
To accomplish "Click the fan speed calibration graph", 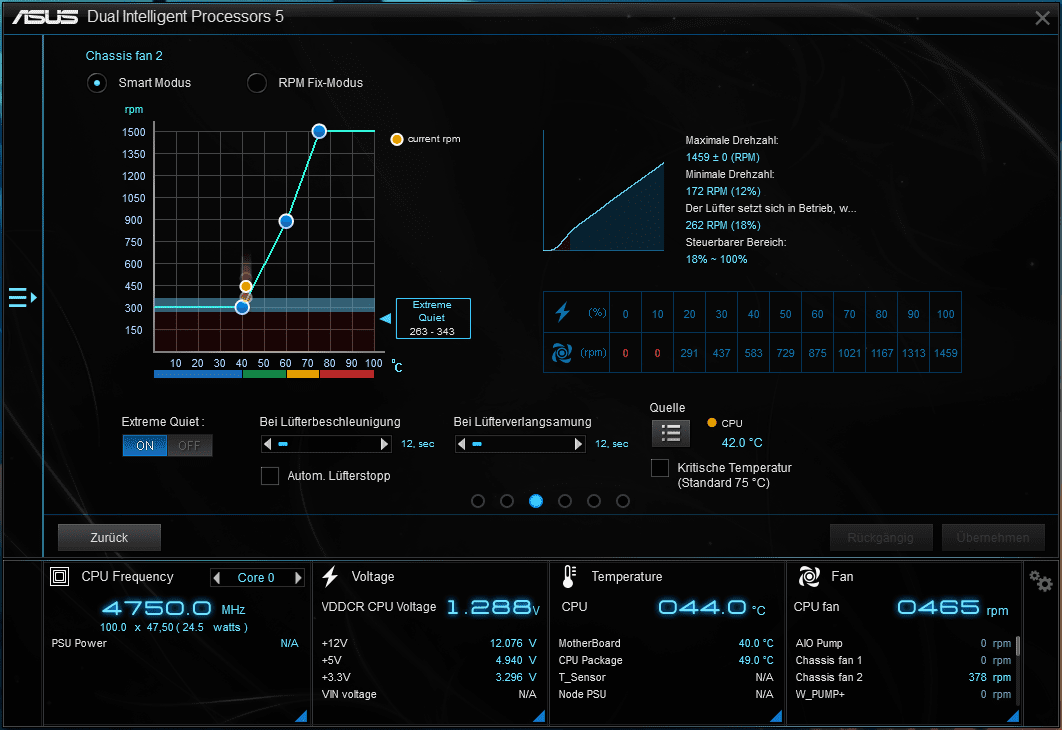I will (x=603, y=192).
